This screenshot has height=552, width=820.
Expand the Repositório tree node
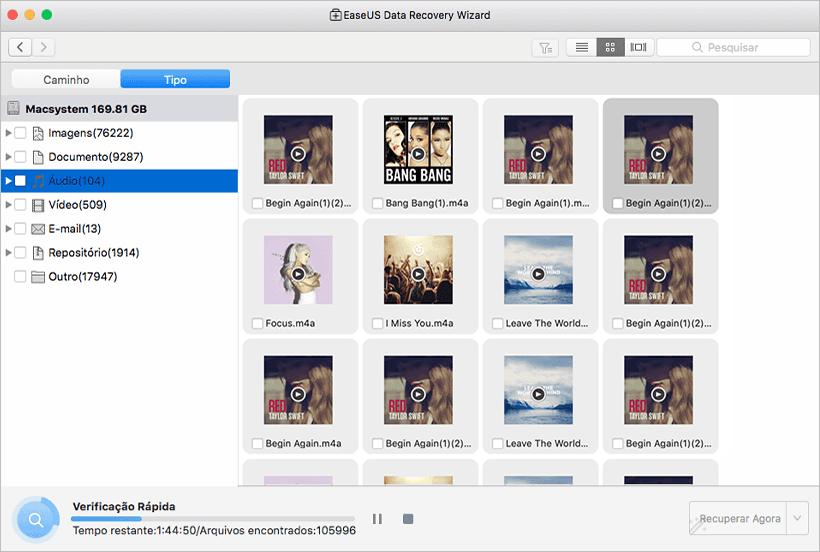pos(8,253)
